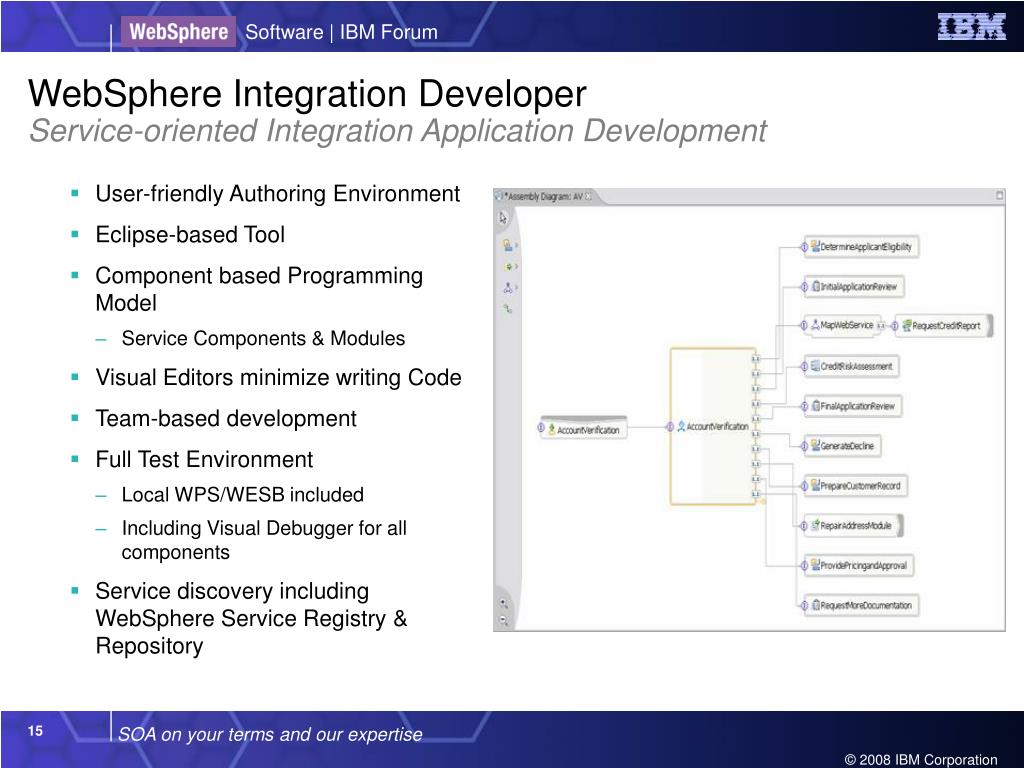Click the DetermineApplicantEligibility component icon
The width and height of the screenshot is (1024, 768).
(815, 246)
